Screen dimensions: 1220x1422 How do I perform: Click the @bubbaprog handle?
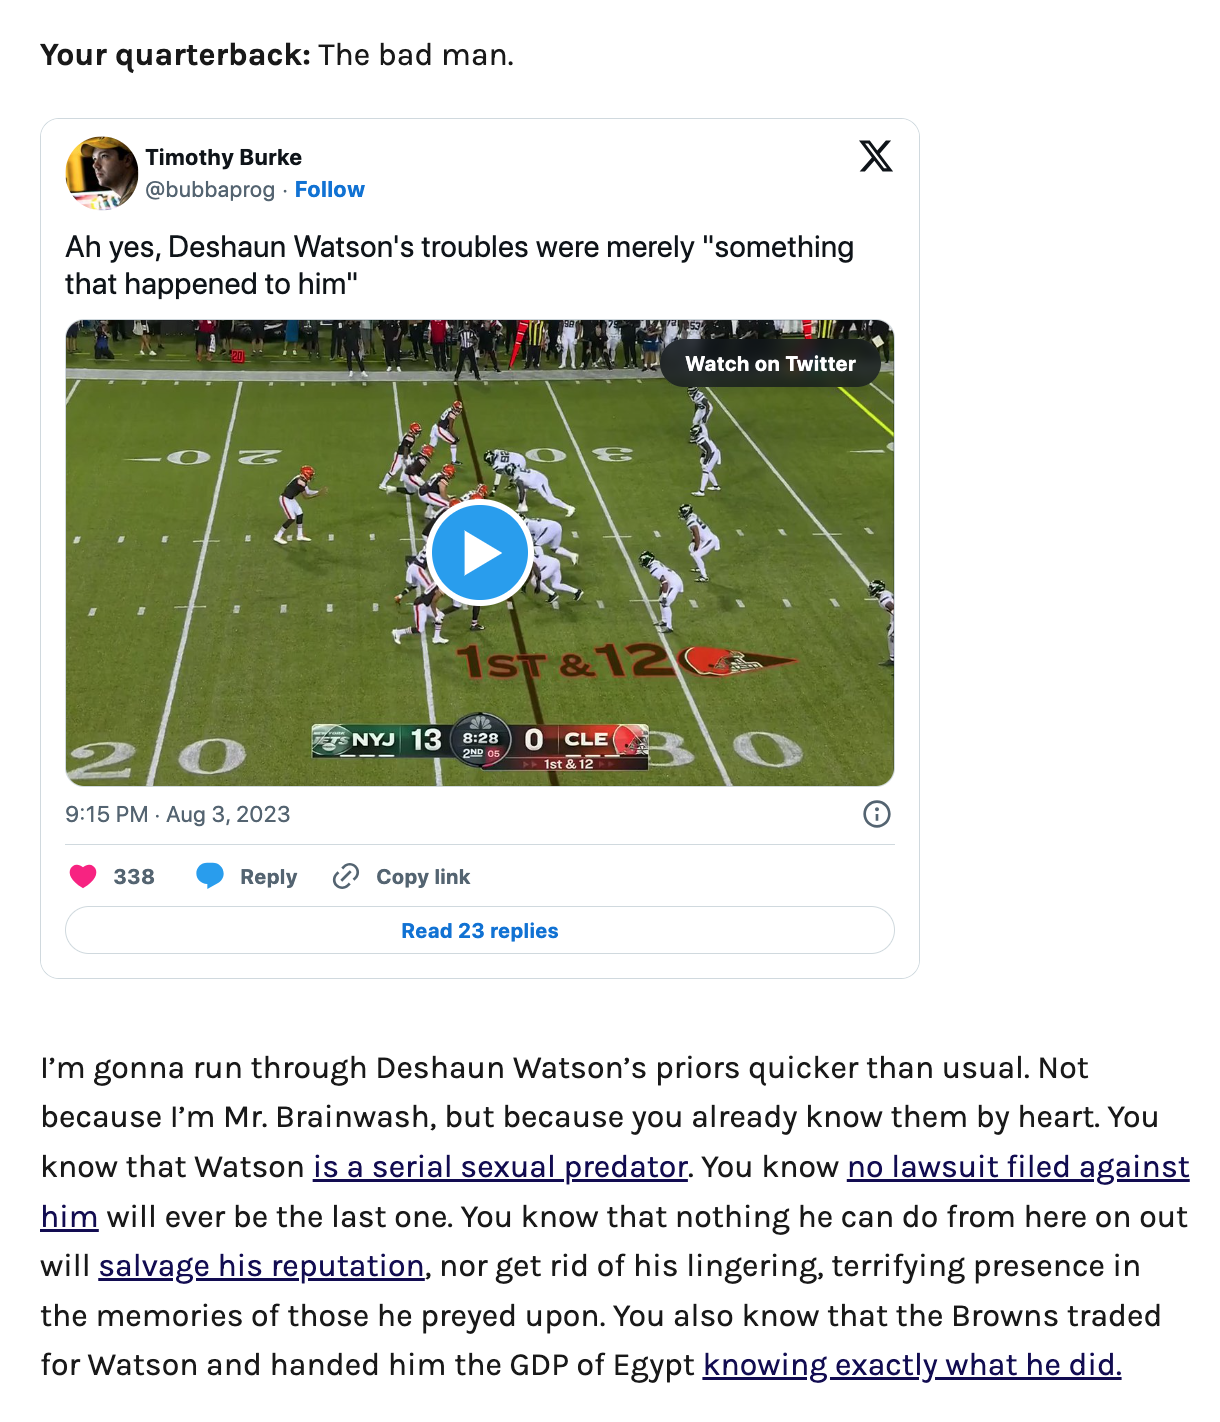(210, 189)
